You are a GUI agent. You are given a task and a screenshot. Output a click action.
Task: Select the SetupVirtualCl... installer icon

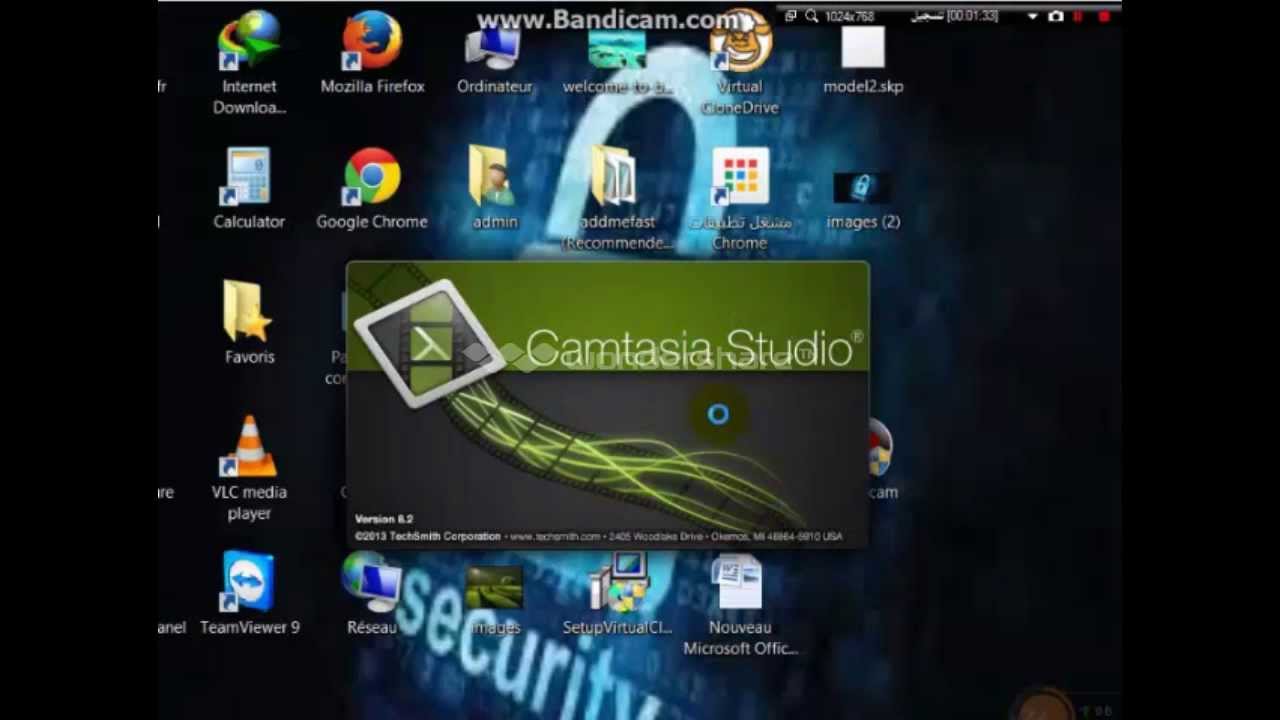tap(617, 592)
